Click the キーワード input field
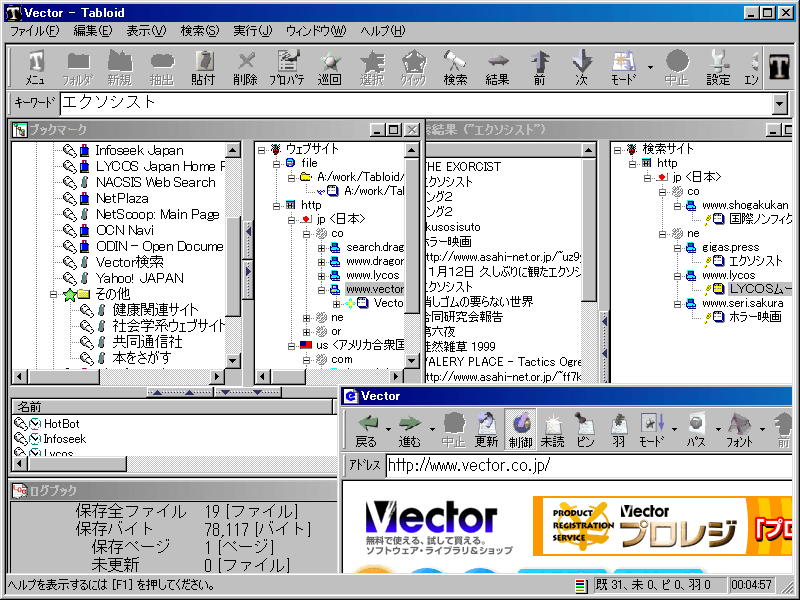 tap(415, 104)
